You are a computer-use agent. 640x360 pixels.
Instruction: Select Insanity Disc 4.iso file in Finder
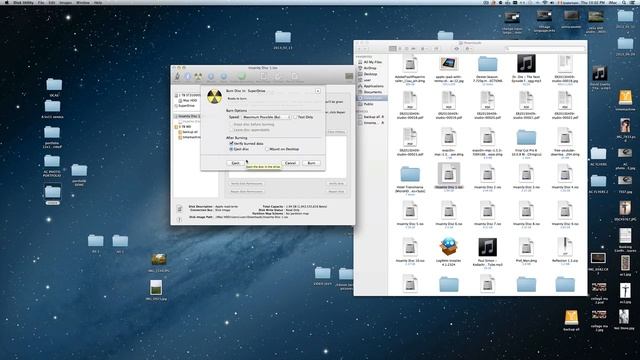[565, 176]
